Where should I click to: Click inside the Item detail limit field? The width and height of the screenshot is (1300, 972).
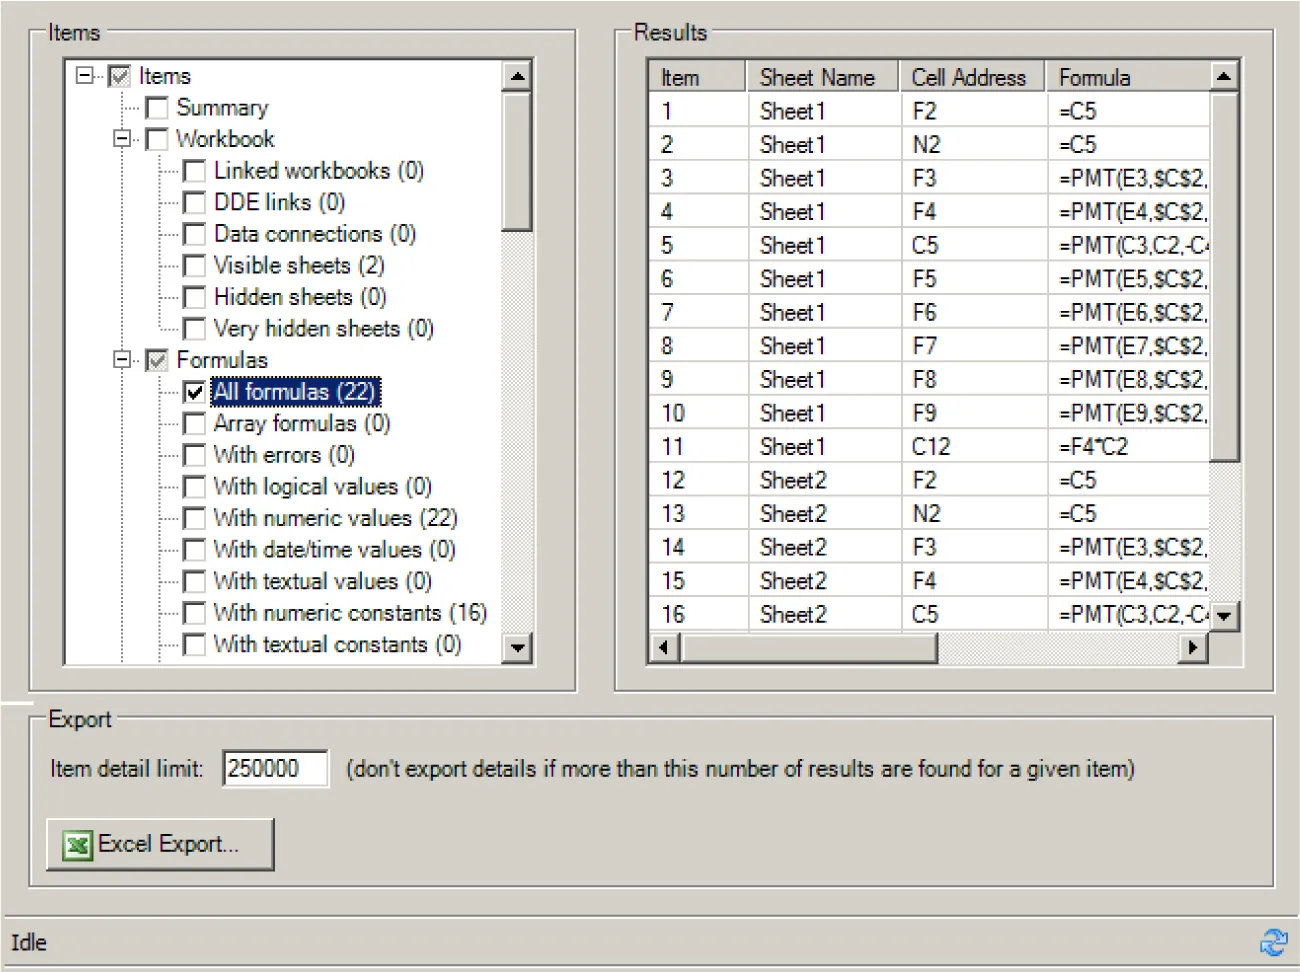pos(275,768)
